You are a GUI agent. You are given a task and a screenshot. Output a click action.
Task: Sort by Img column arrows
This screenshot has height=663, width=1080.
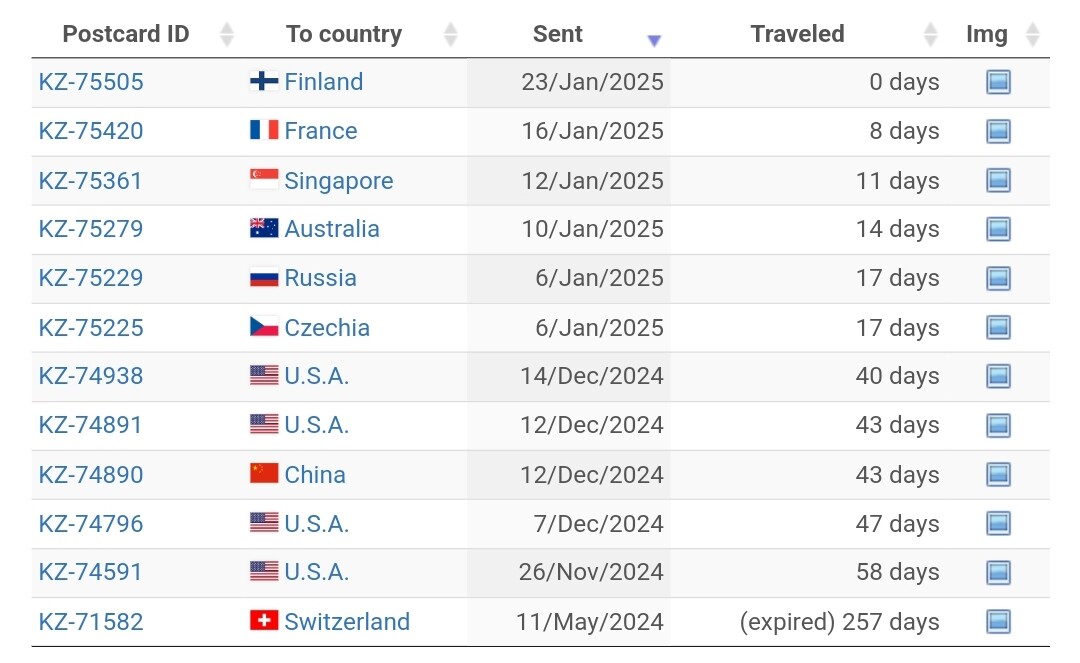(1032, 34)
